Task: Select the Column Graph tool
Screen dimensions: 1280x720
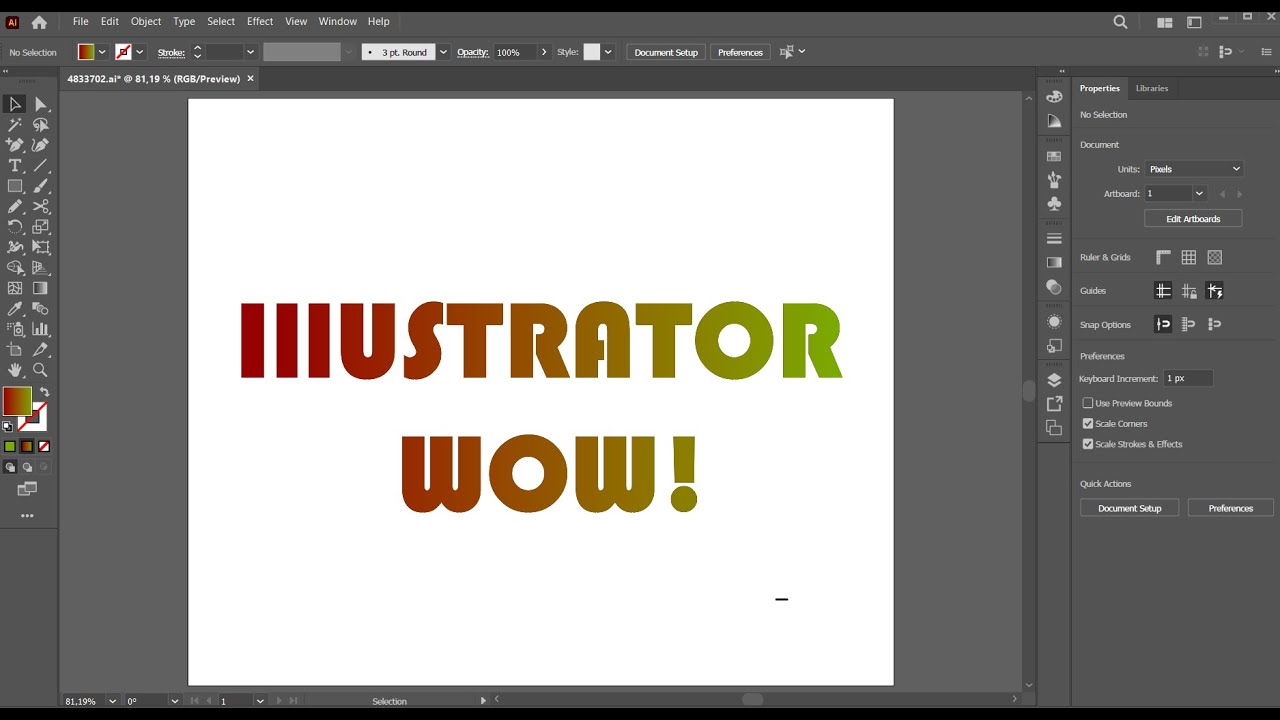Action: (41, 329)
